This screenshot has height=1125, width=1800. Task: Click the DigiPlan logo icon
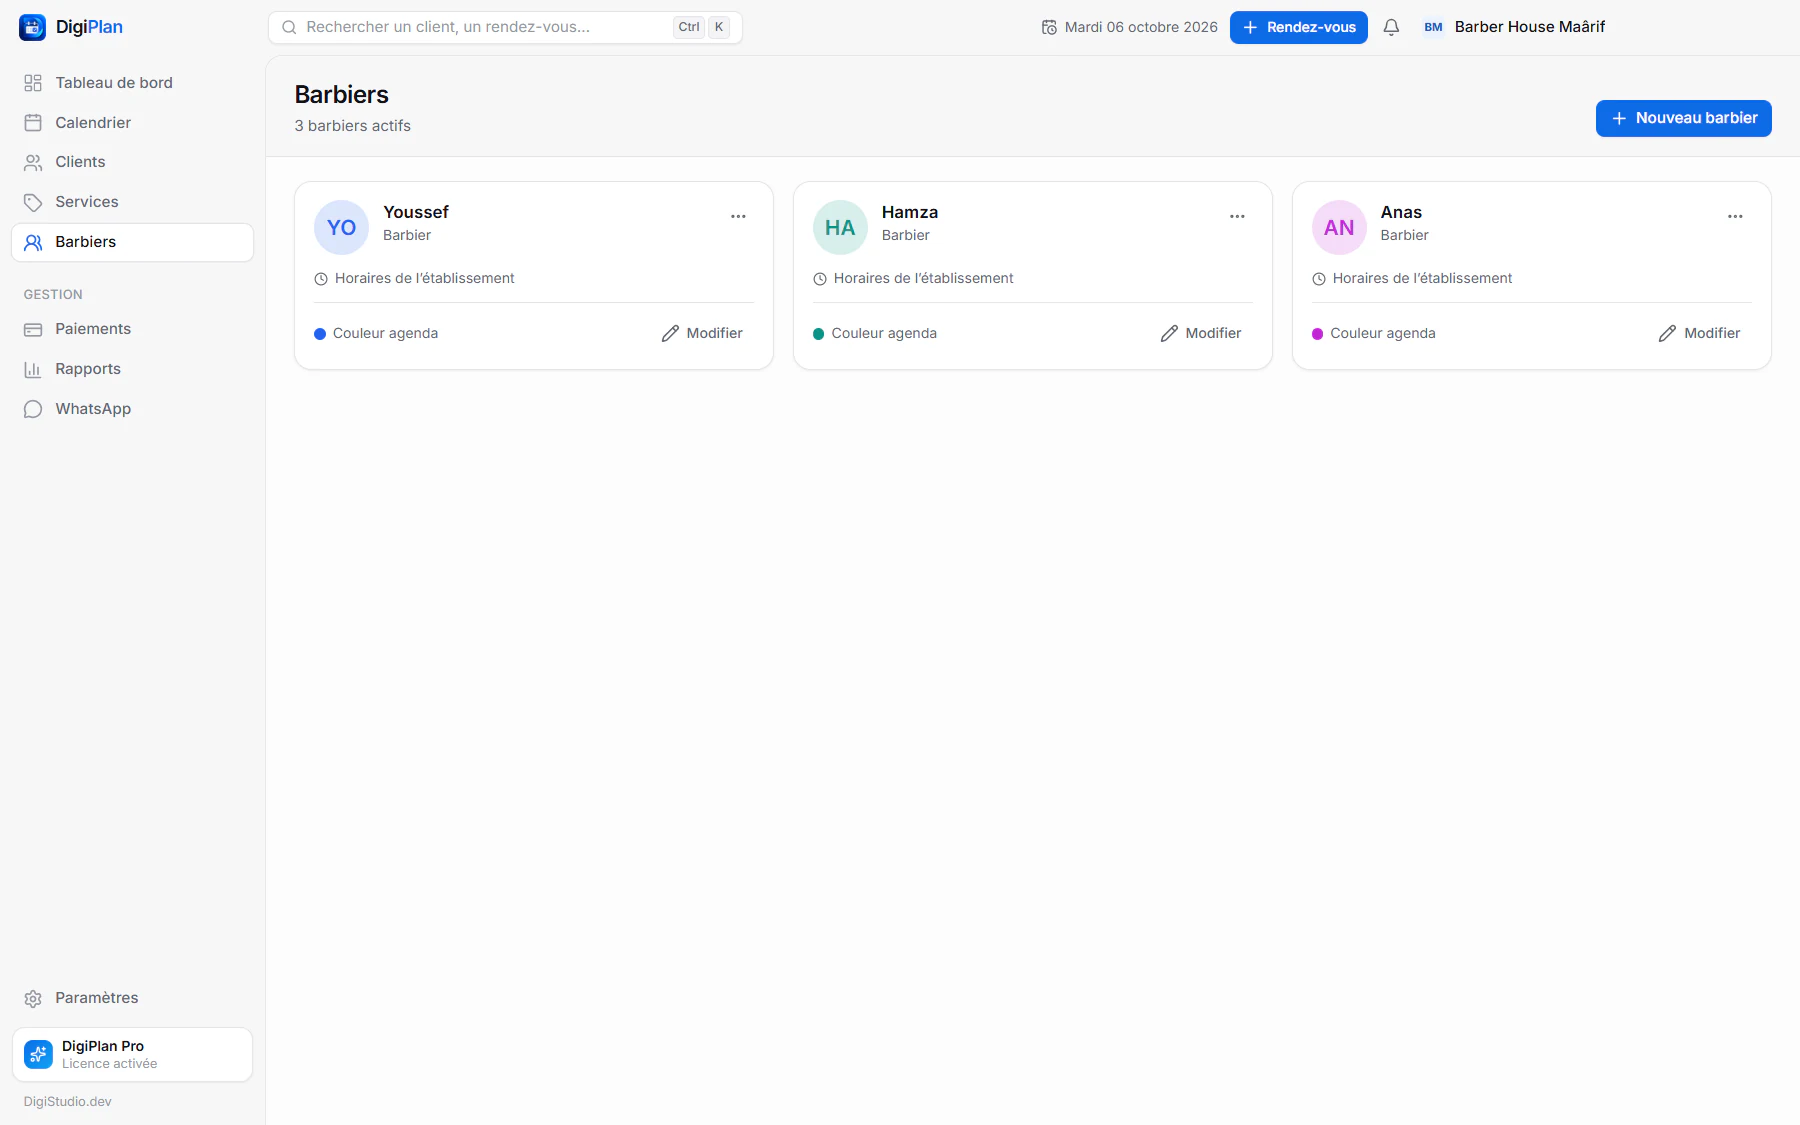pos(32,27)
